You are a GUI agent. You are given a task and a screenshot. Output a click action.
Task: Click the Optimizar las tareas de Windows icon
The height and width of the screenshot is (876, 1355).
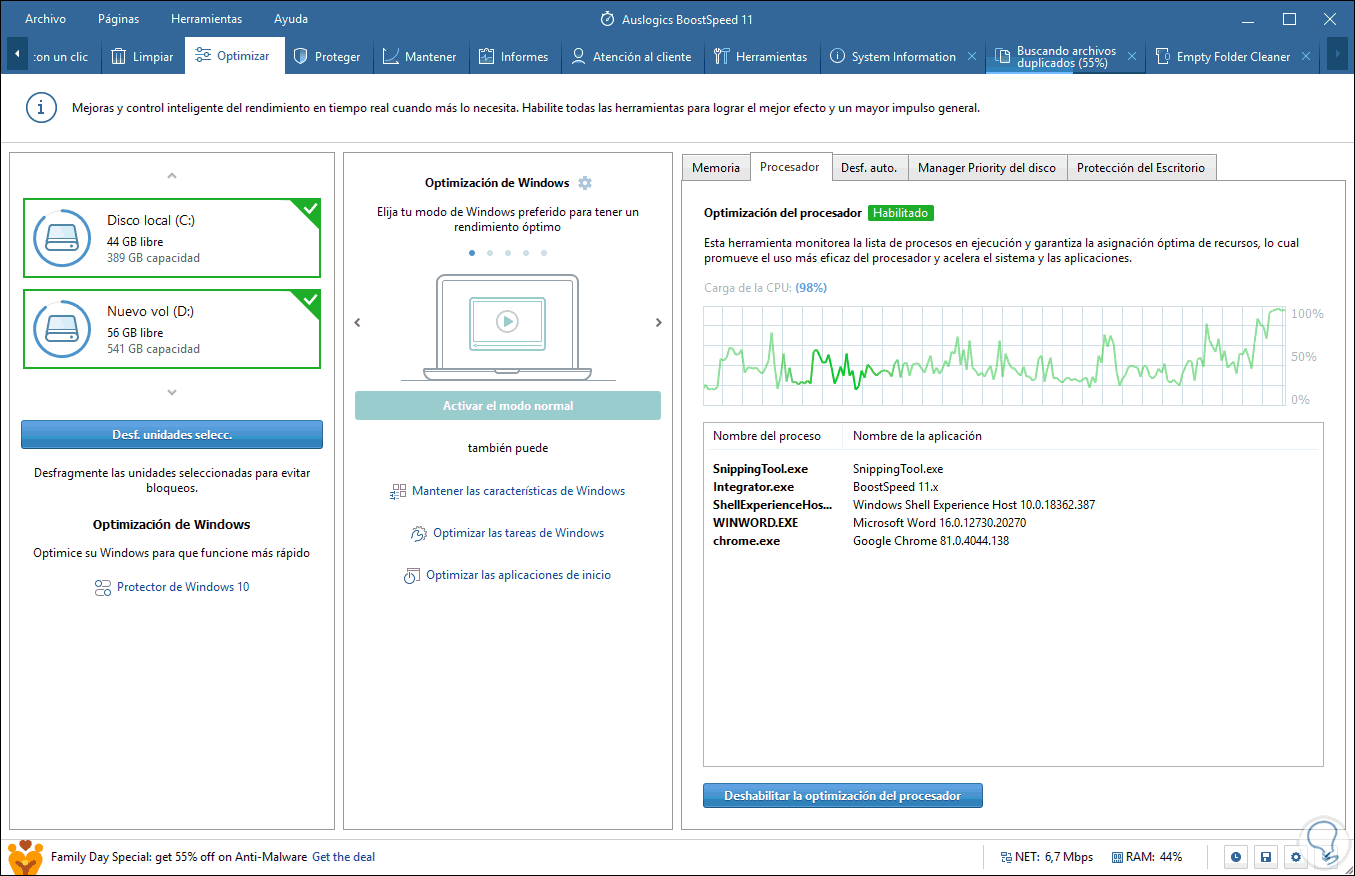pos(419,534)
